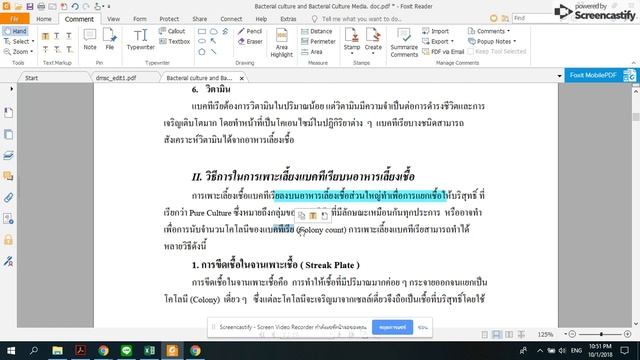Select the Hand tool
This screenshot has width=640, height=360.
[15, 31]
